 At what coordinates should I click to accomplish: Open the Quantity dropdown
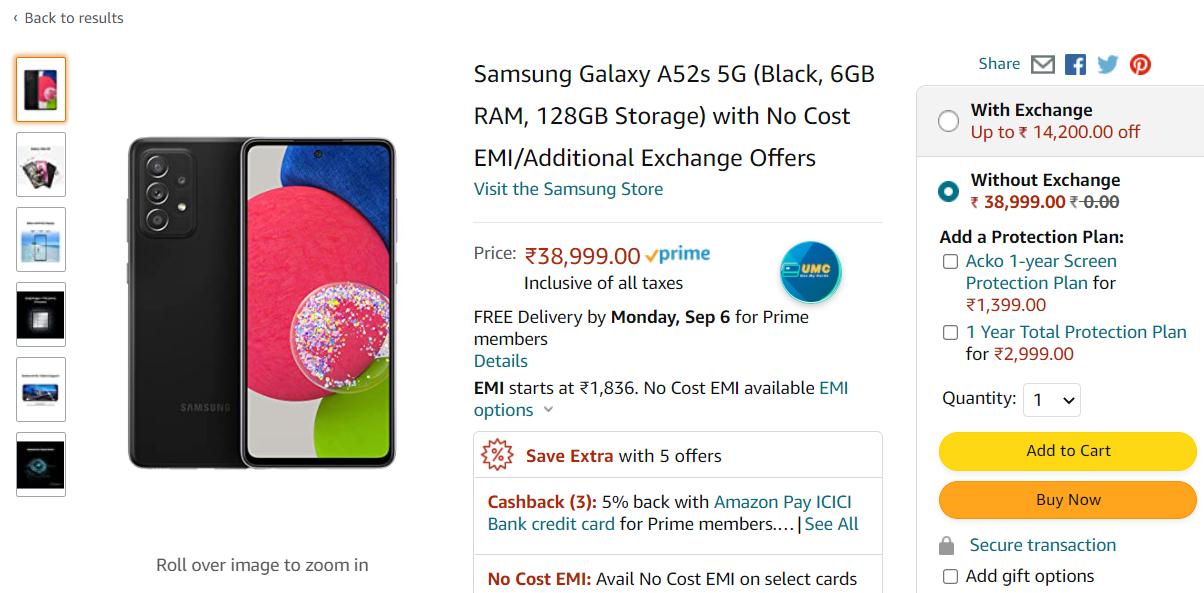pyautogui.click(x=1052, y=400)
